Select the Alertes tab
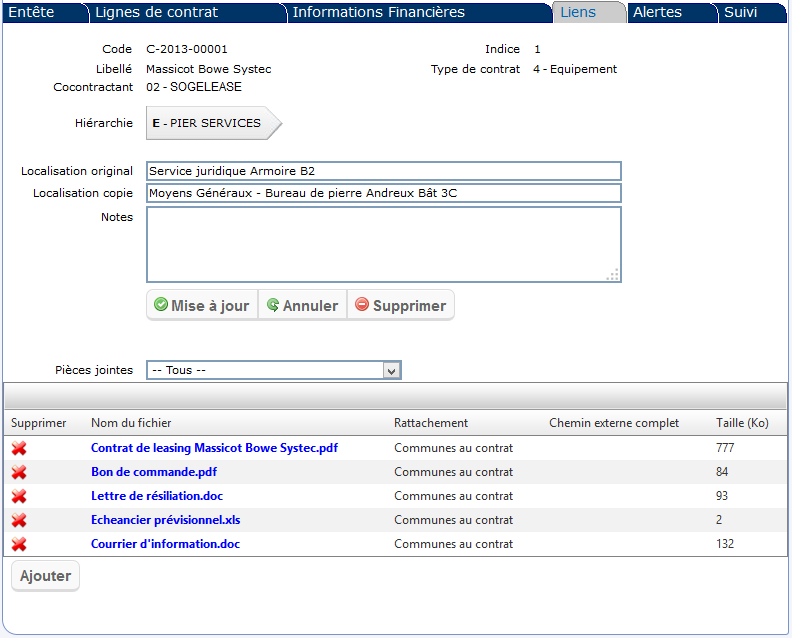The width and height of the screenshot is (792, 638). [657, 13]
